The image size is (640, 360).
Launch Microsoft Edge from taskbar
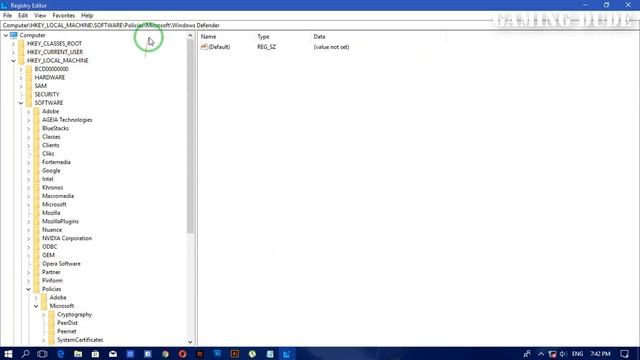pyautogui.click(x=60, y=354)
